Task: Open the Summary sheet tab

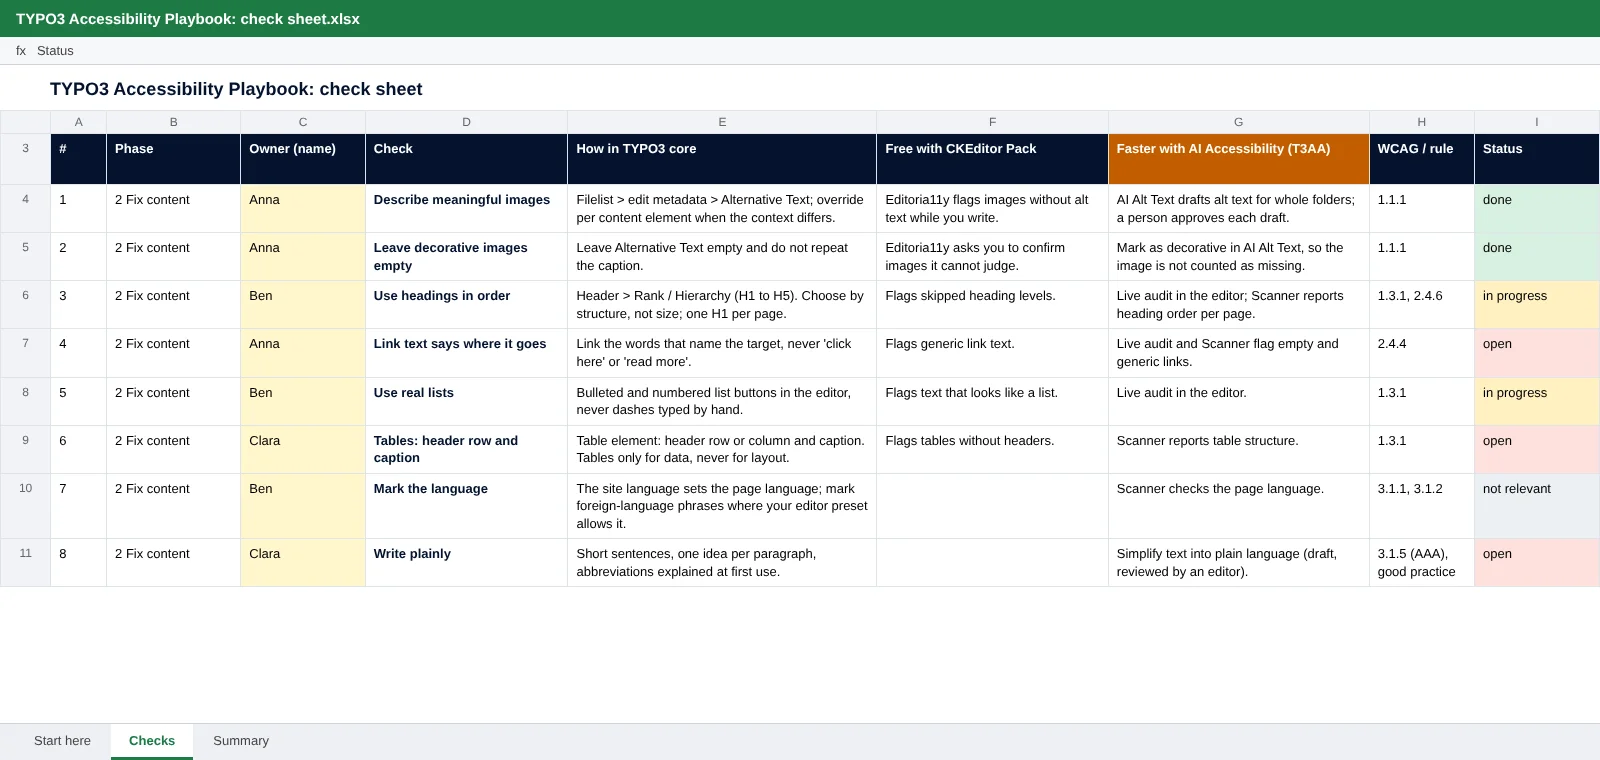Action: tap(241, 741)
